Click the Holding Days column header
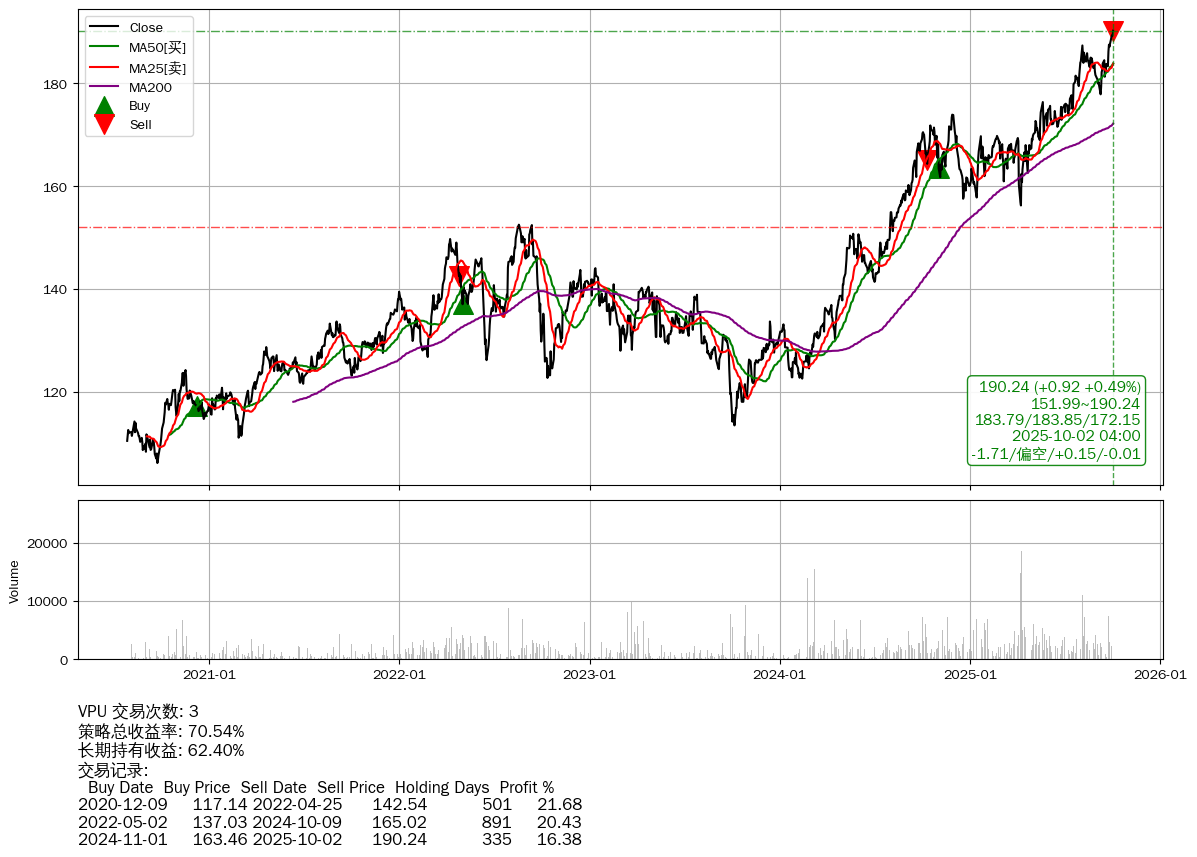 click(442, 787)
